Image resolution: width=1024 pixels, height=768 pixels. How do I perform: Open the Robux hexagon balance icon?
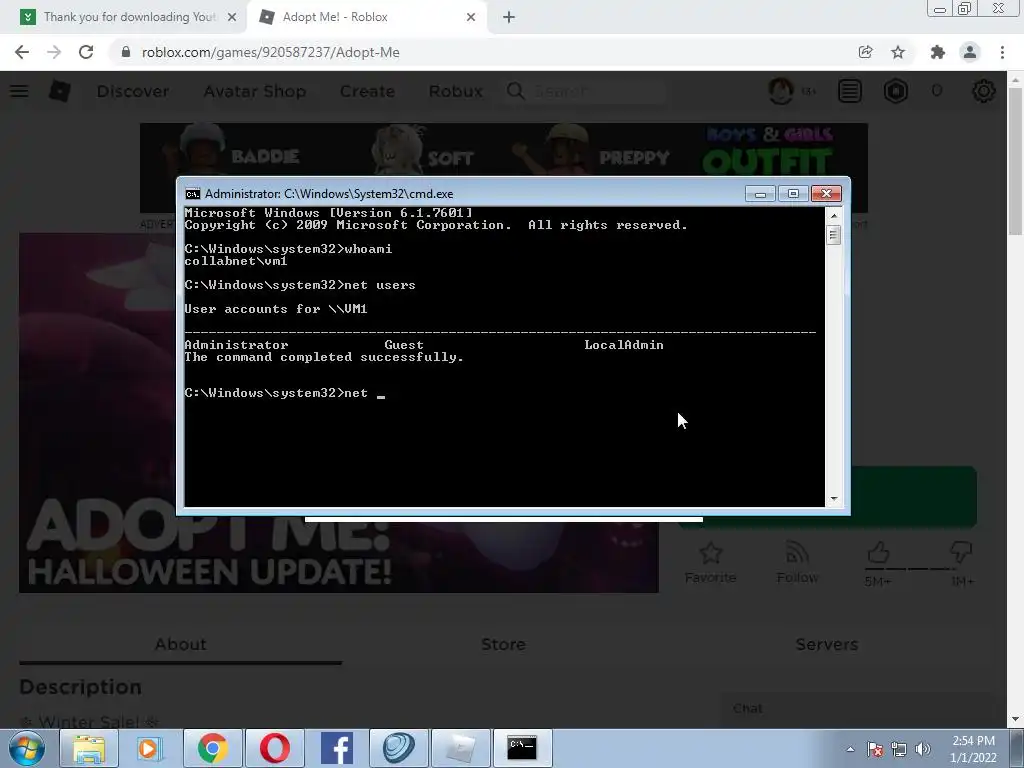click(x=896, y=91)
